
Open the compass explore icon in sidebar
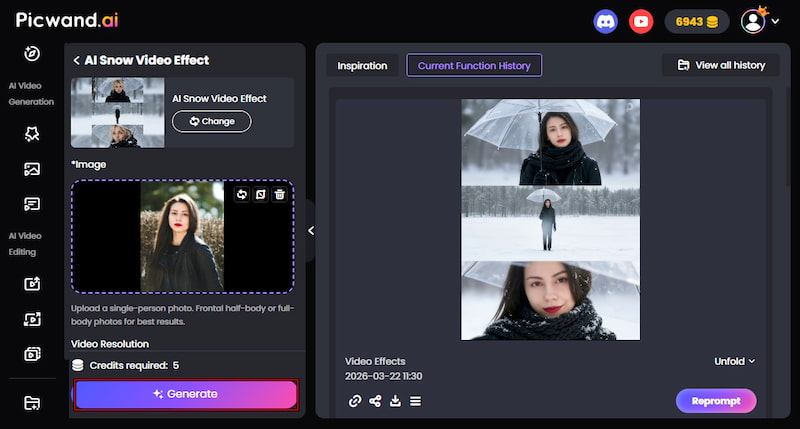point(32,54)
